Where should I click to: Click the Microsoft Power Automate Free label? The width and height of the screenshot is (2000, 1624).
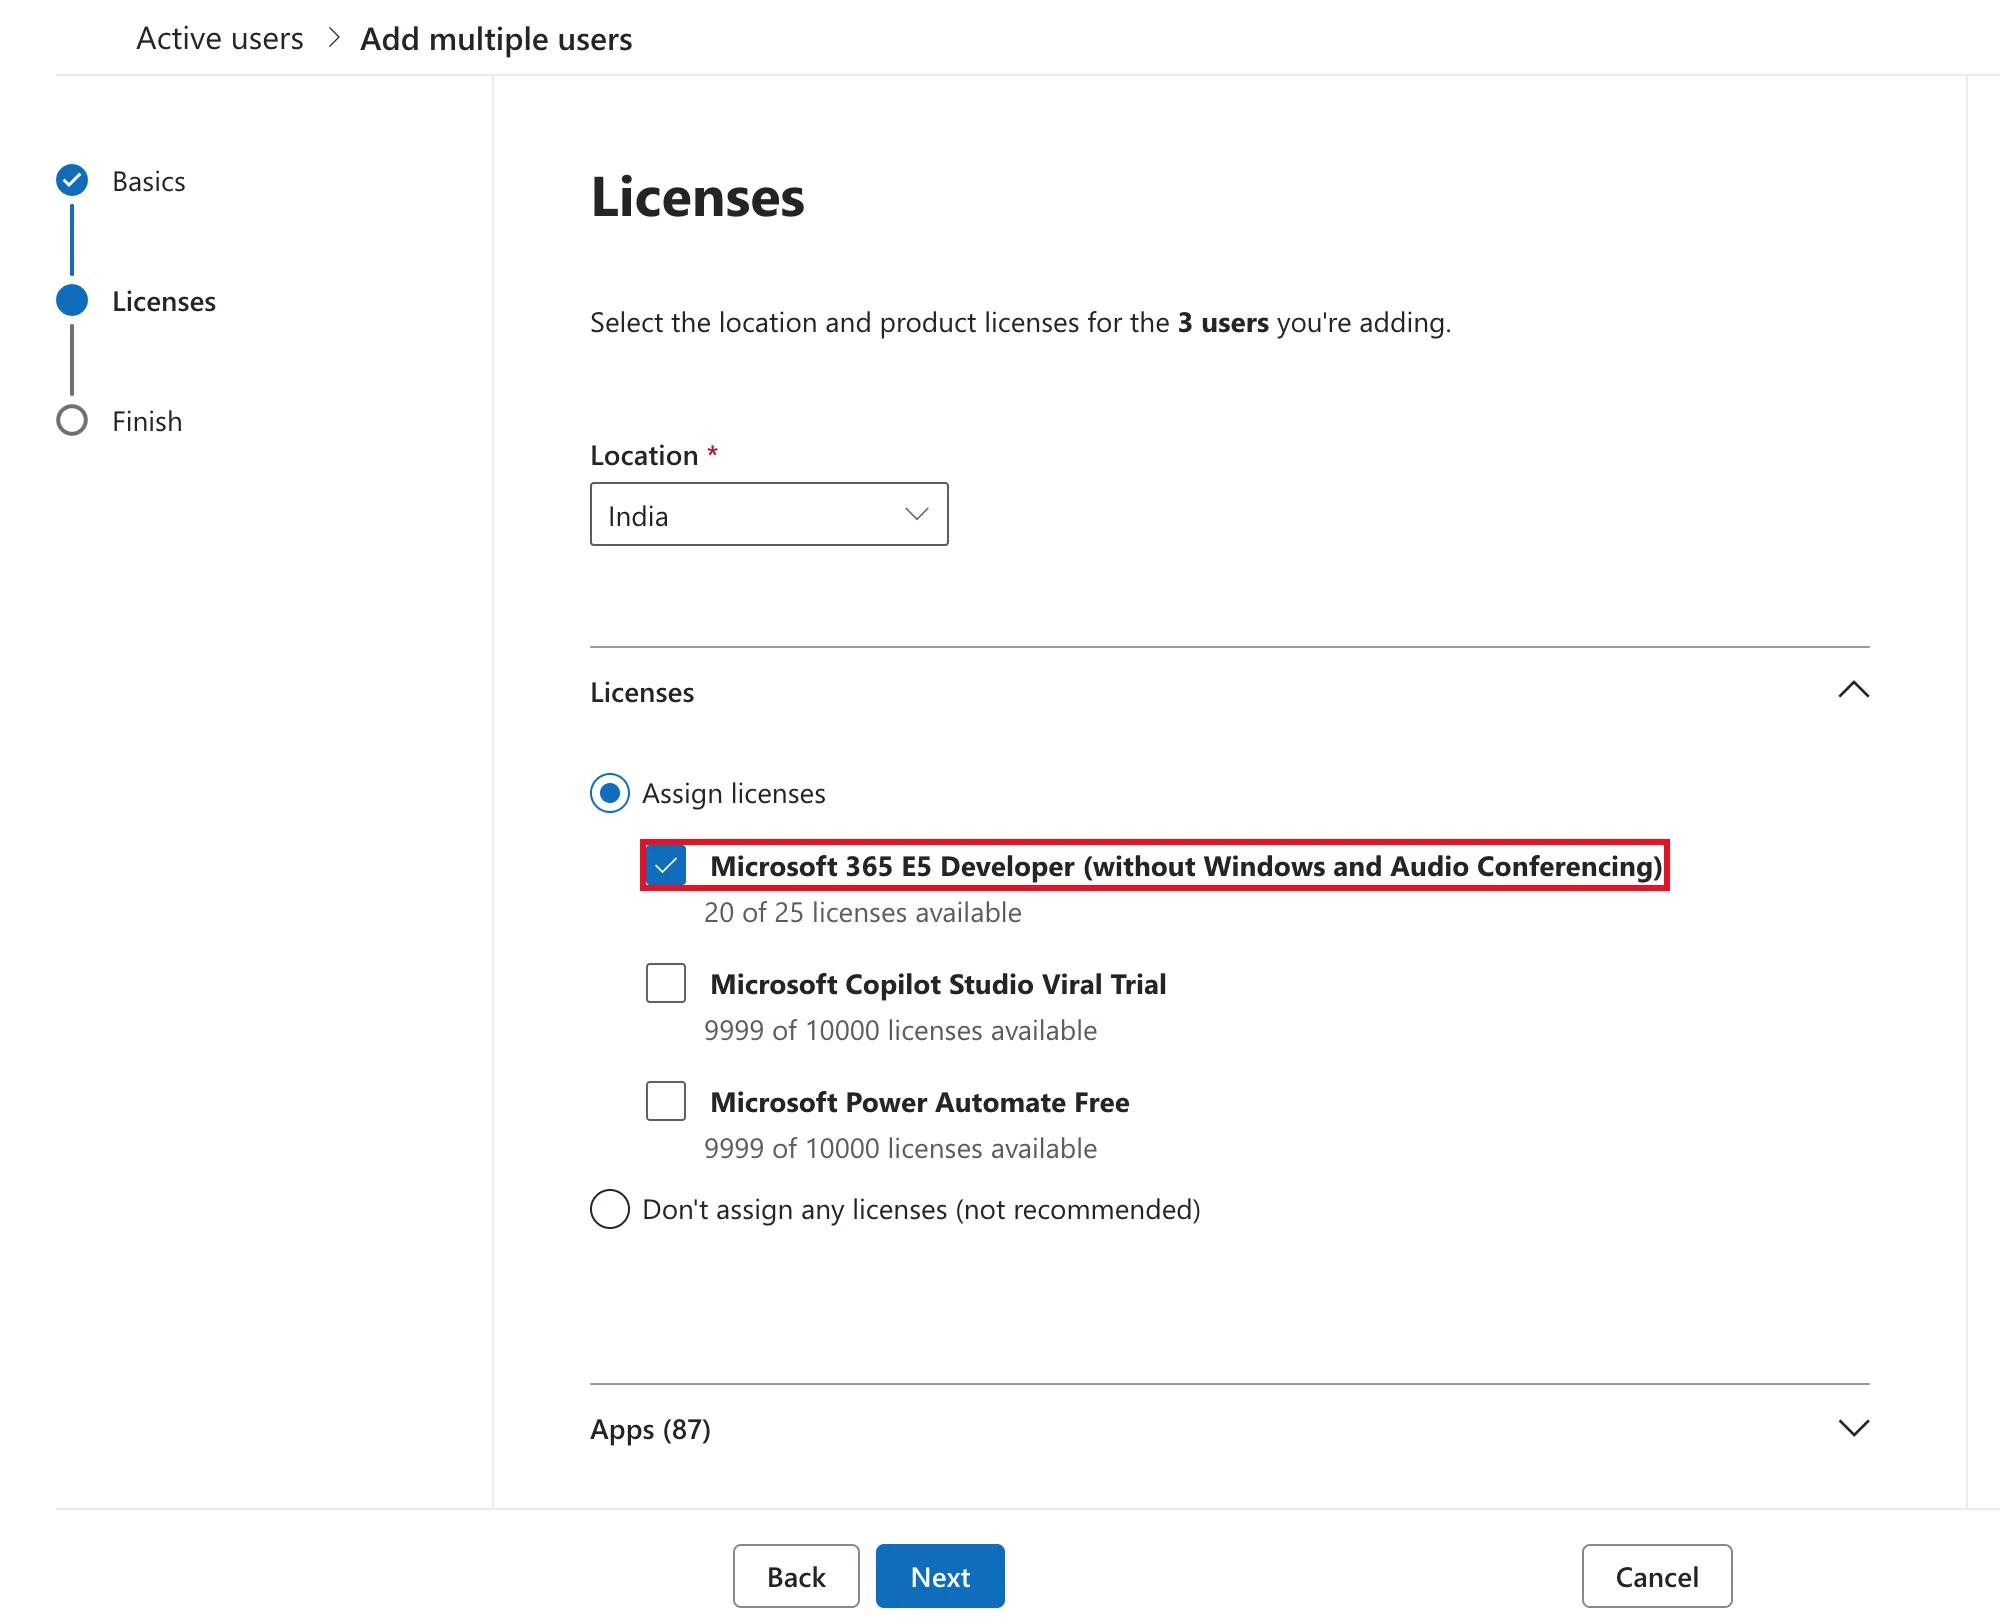click(x=920, y=1102)
